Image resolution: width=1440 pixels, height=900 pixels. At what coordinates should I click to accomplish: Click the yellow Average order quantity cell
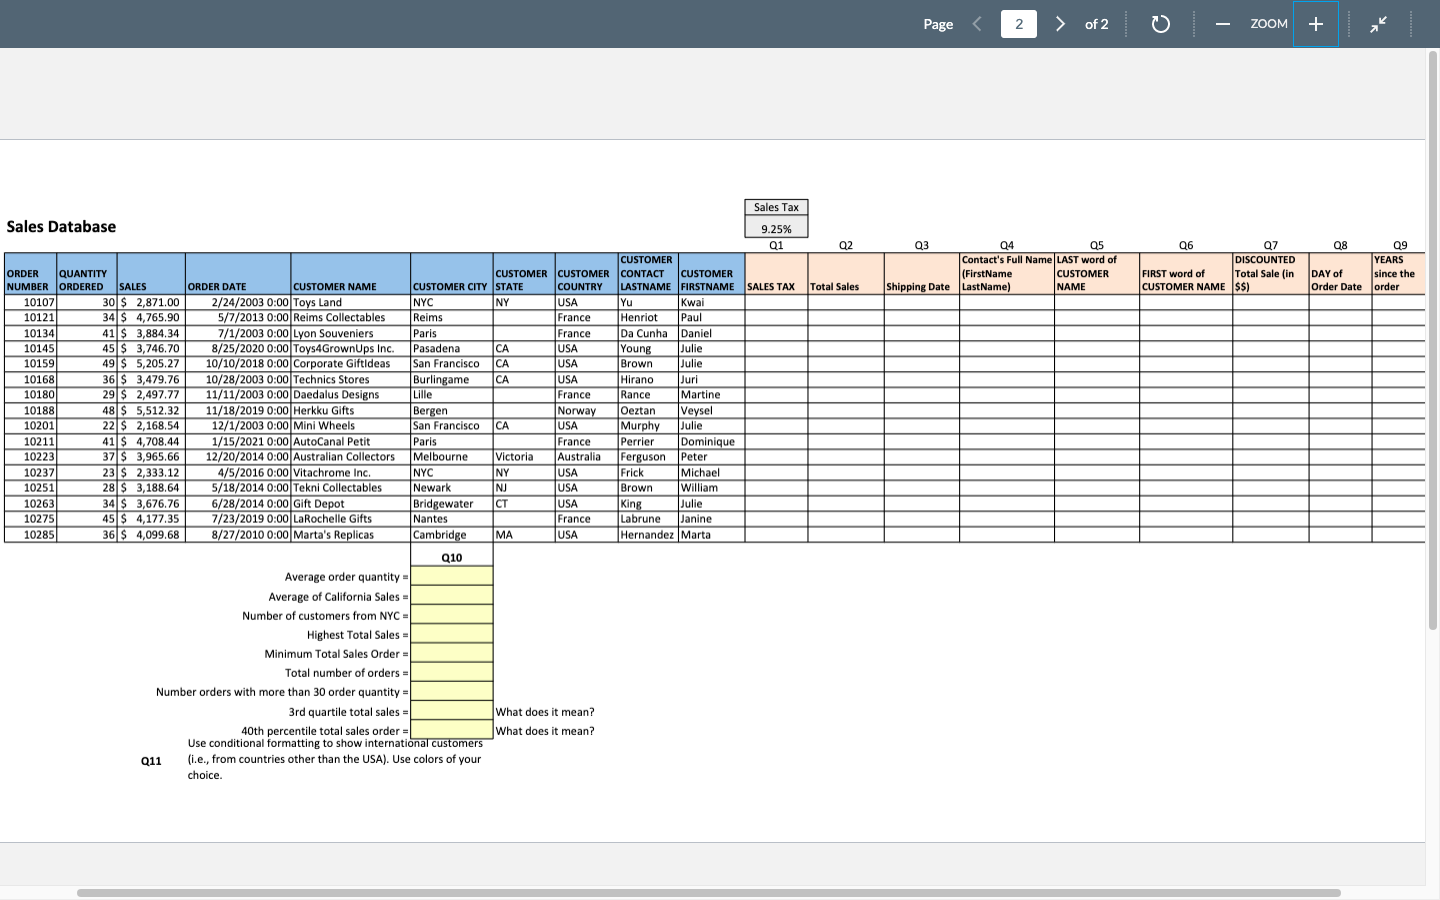[x=452, y=577]
